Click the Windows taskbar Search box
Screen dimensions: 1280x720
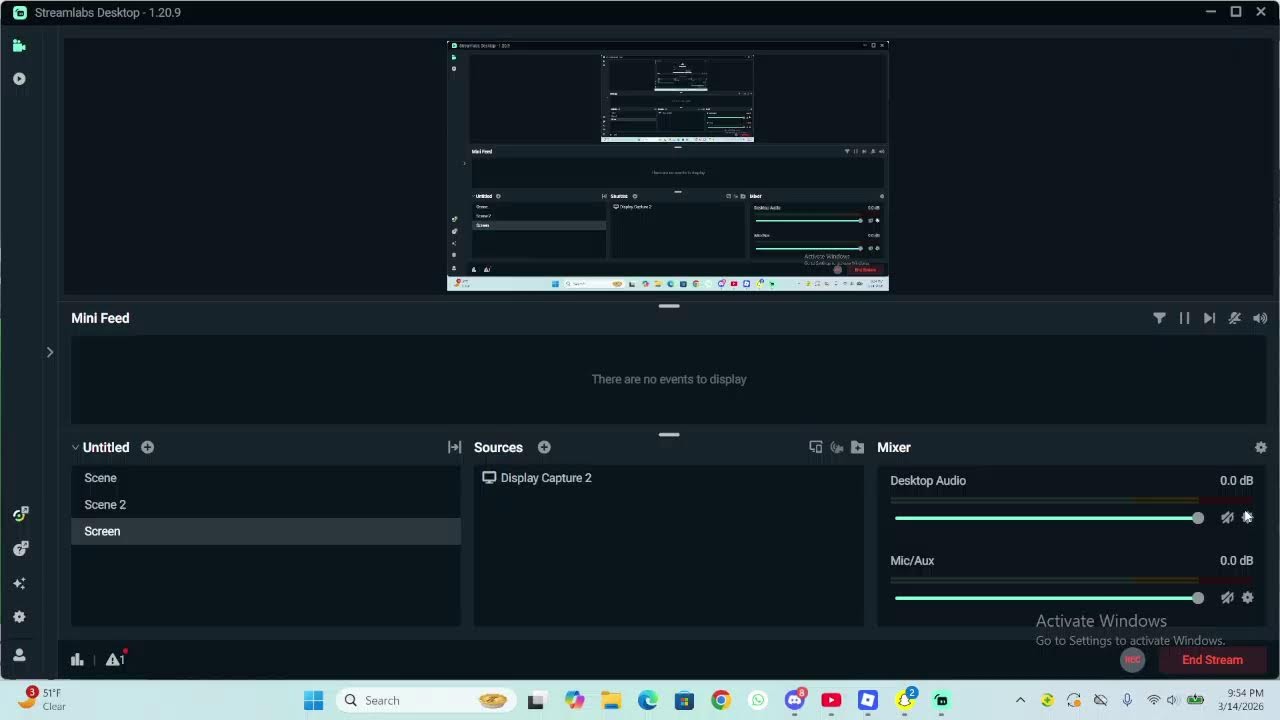click(x=427, y=700)
